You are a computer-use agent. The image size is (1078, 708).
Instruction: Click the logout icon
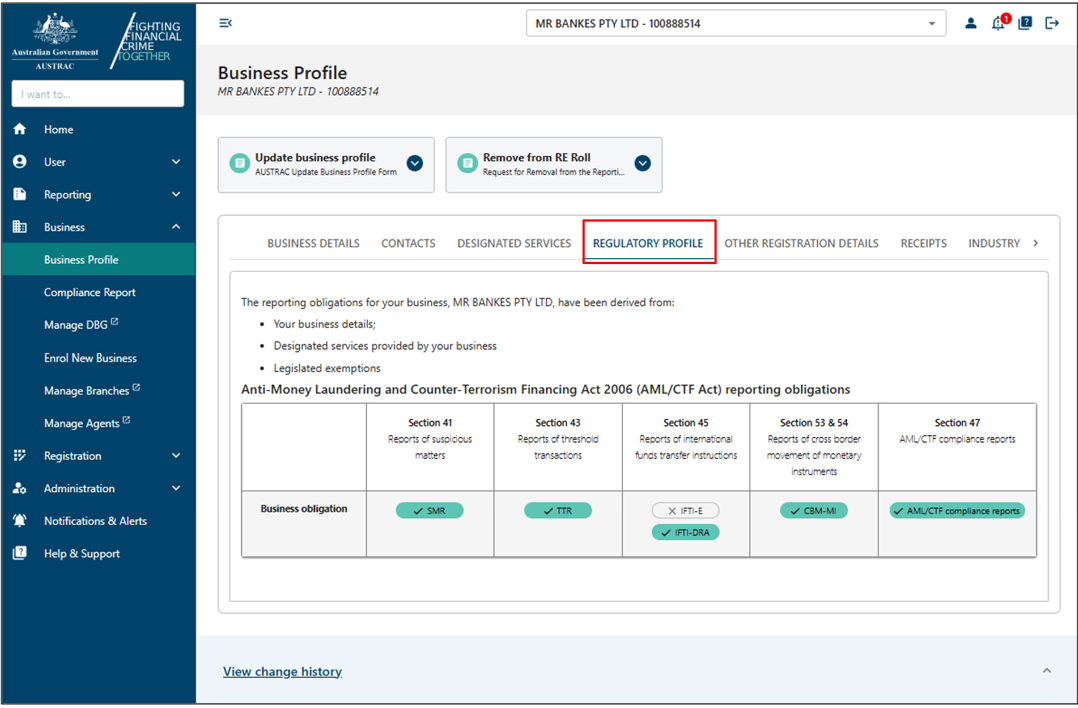tap(1051, 22)
